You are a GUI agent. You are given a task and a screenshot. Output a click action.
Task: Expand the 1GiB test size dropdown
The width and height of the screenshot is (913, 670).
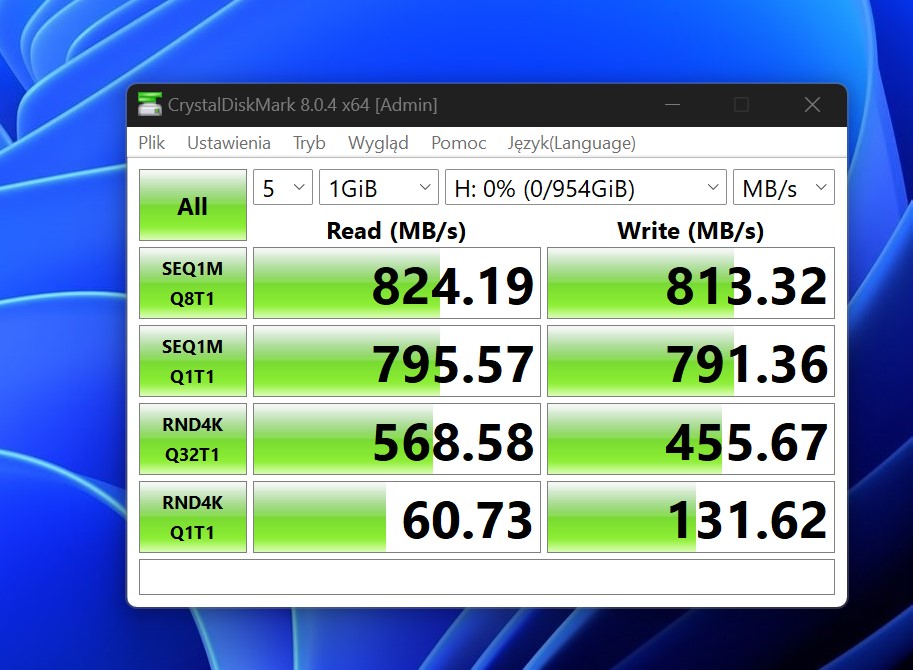tap(379, 187)
